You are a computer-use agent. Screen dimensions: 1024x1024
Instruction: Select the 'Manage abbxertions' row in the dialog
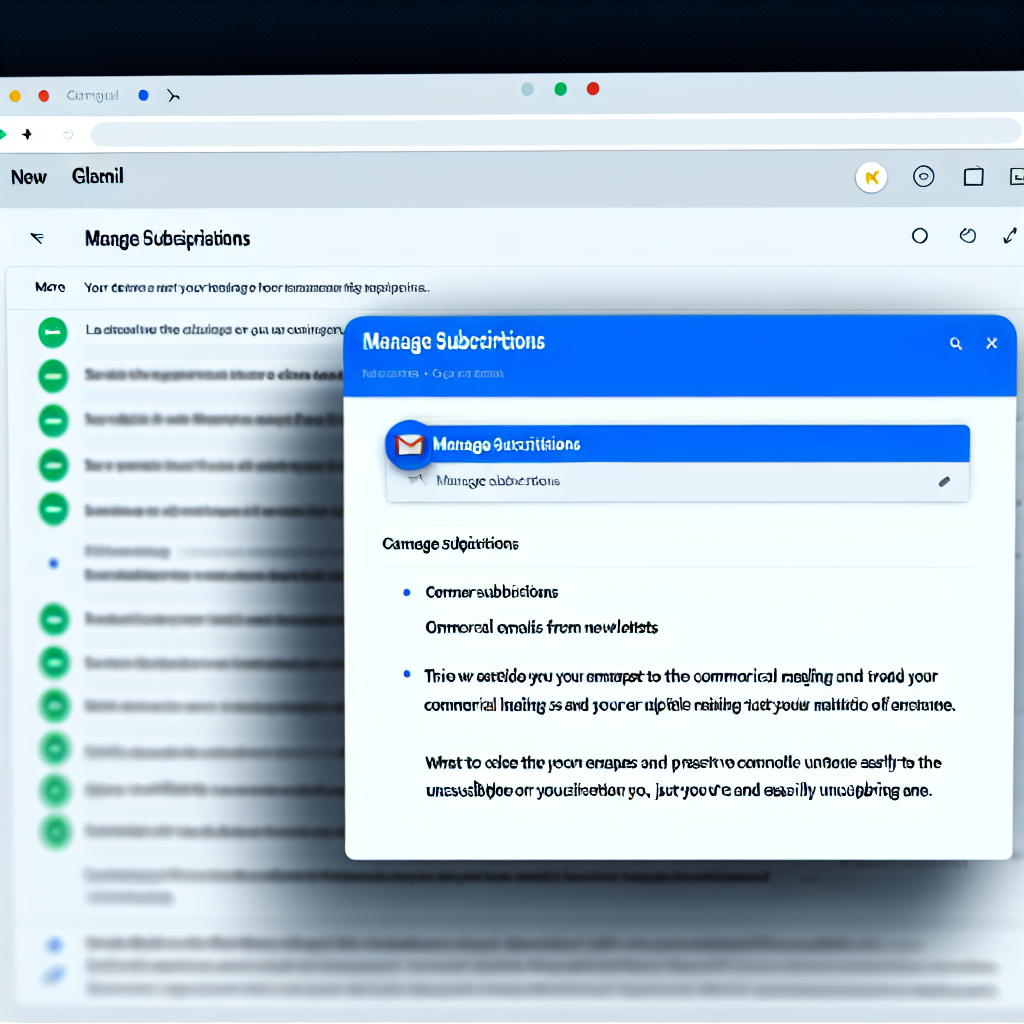(x=678, y=481)
